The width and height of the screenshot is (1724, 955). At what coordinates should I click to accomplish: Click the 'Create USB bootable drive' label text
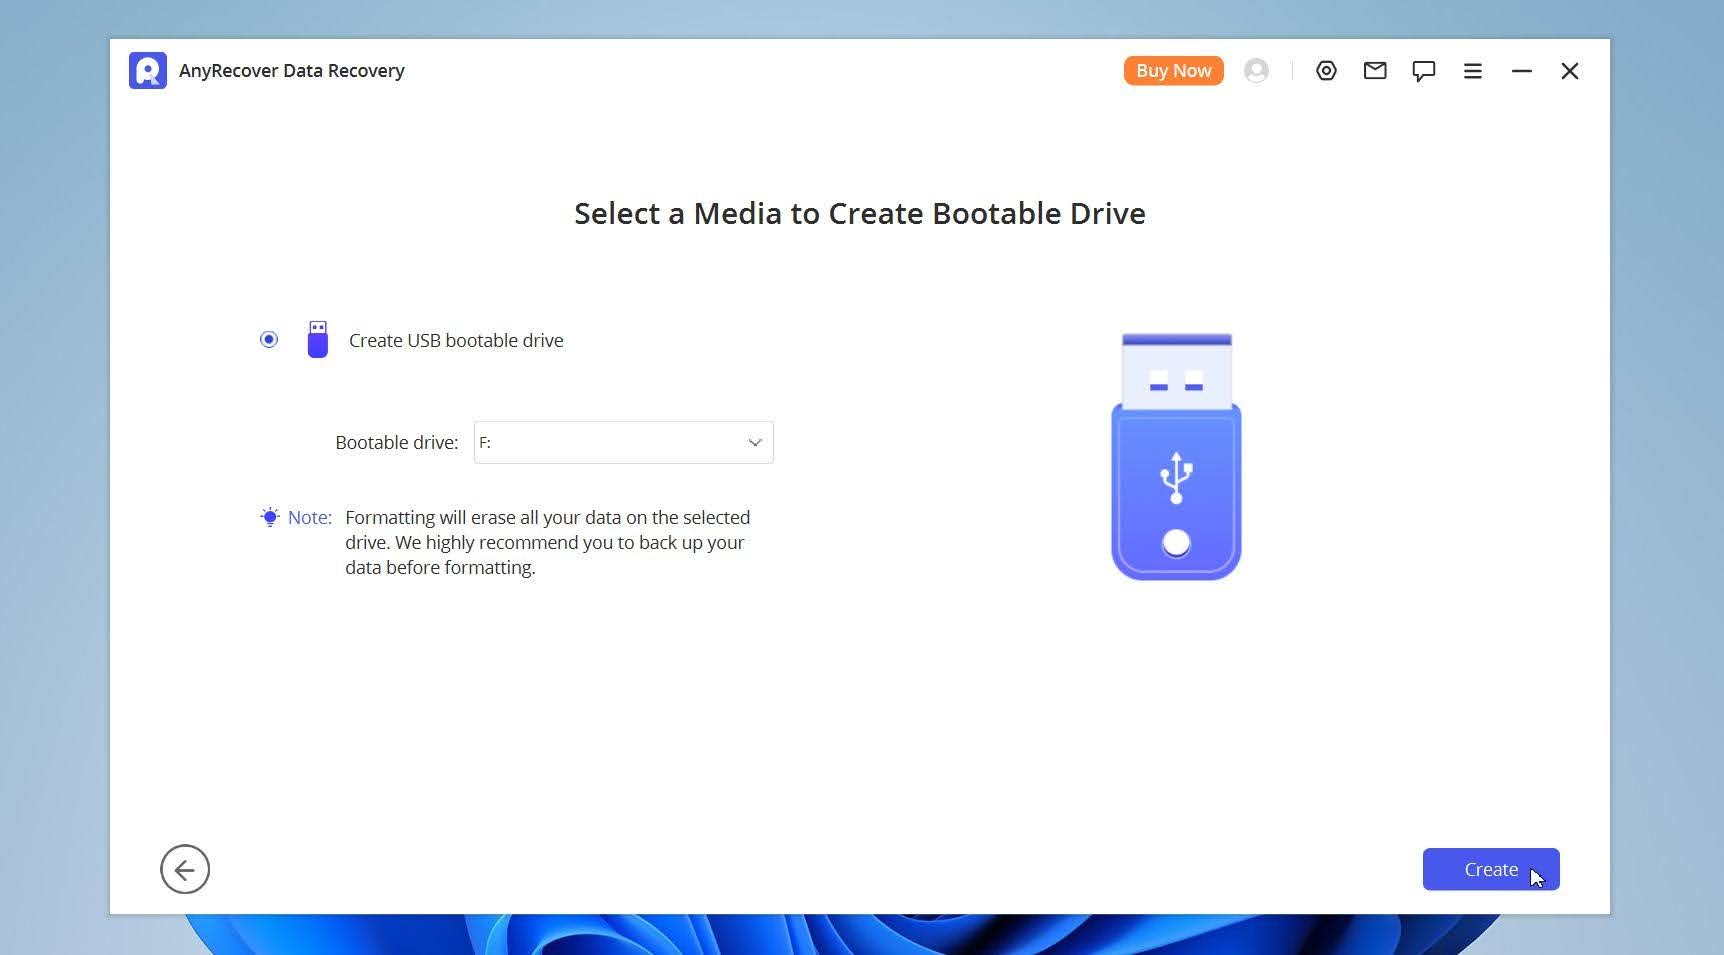456,340
